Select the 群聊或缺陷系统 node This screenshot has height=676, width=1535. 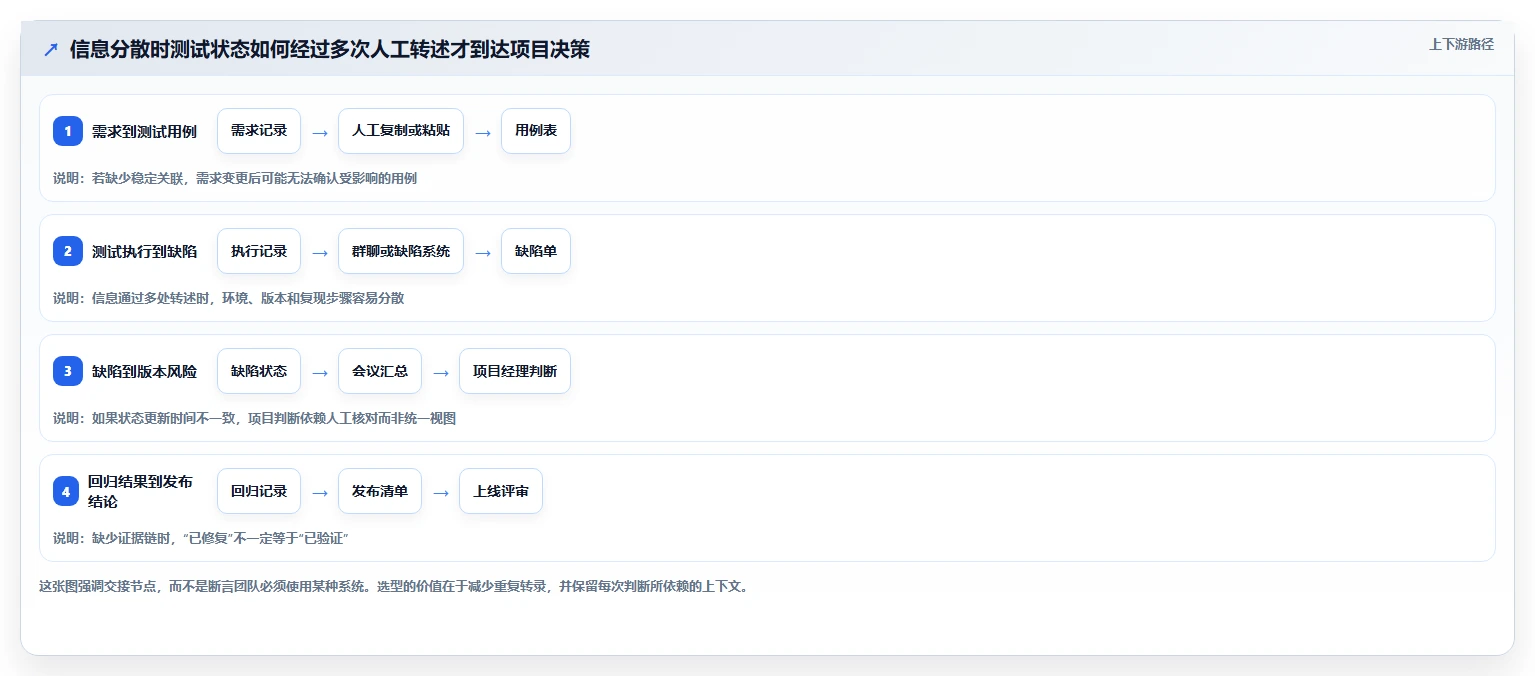[401, 251]
